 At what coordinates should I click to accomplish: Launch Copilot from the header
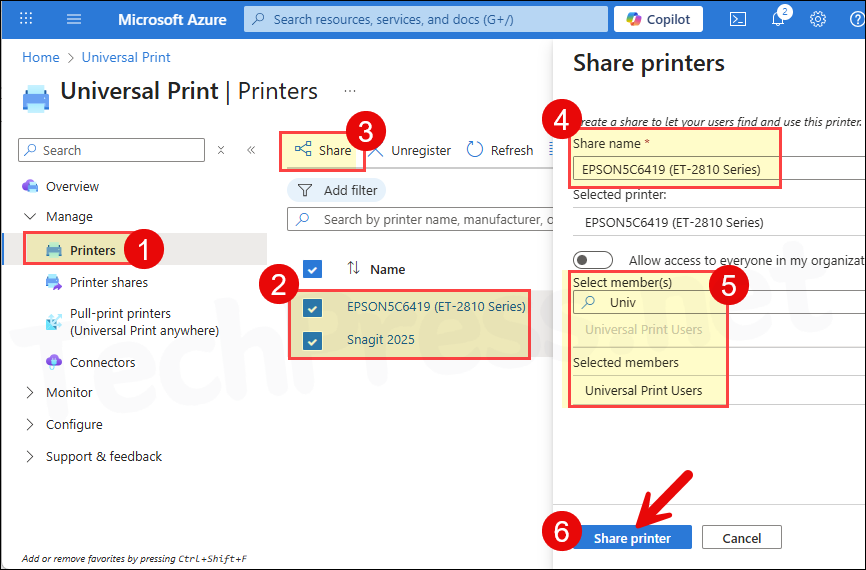(658, 19)
